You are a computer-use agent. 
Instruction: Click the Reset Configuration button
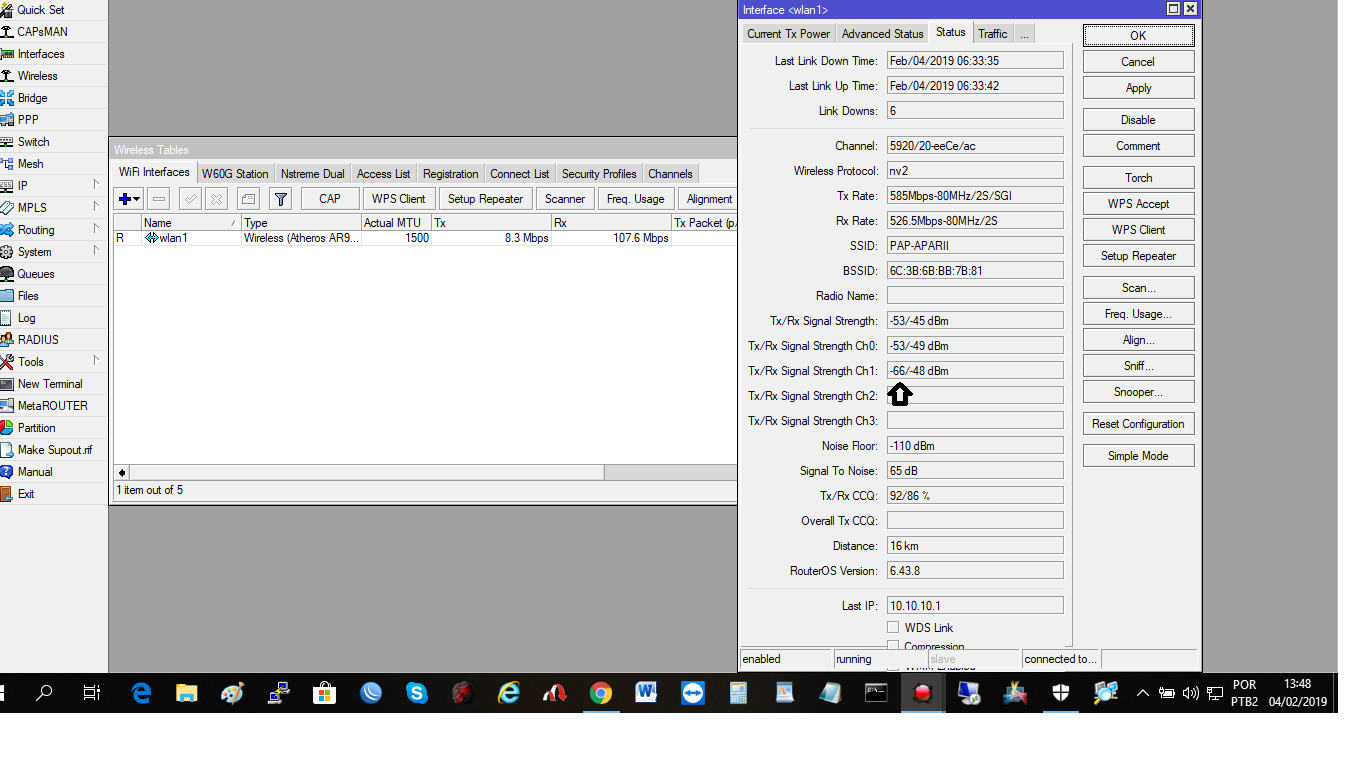pos(1138,424)
